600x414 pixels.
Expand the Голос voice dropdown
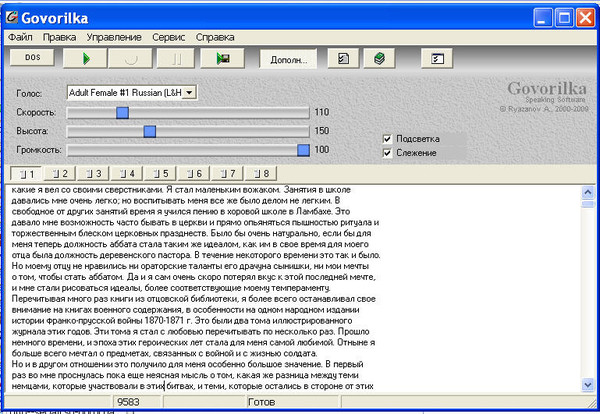coord(189,92)
